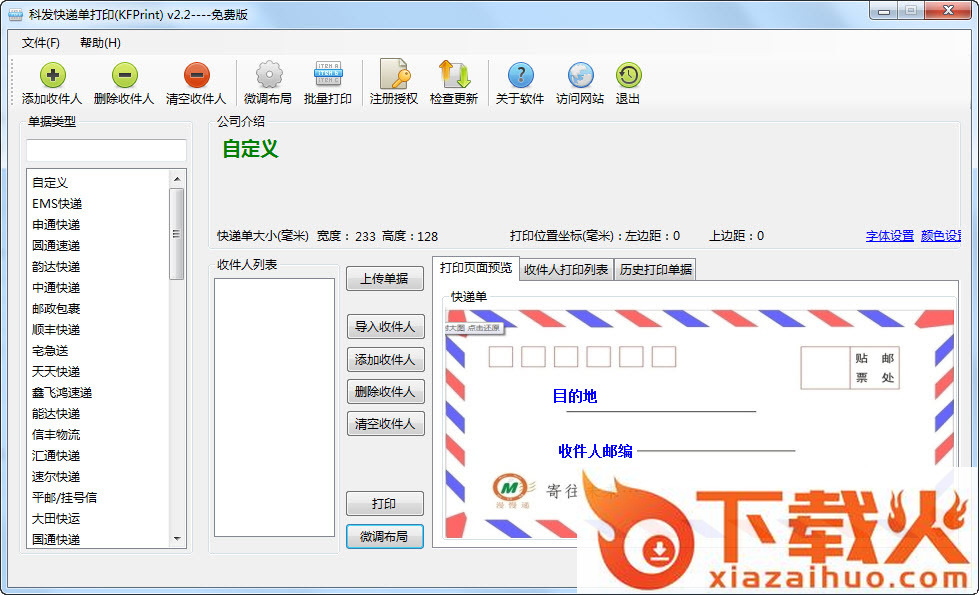Viewport: 979px width, 595px height.
Task: Open Register License (注册授权) key icon
Action: [394, 76]
